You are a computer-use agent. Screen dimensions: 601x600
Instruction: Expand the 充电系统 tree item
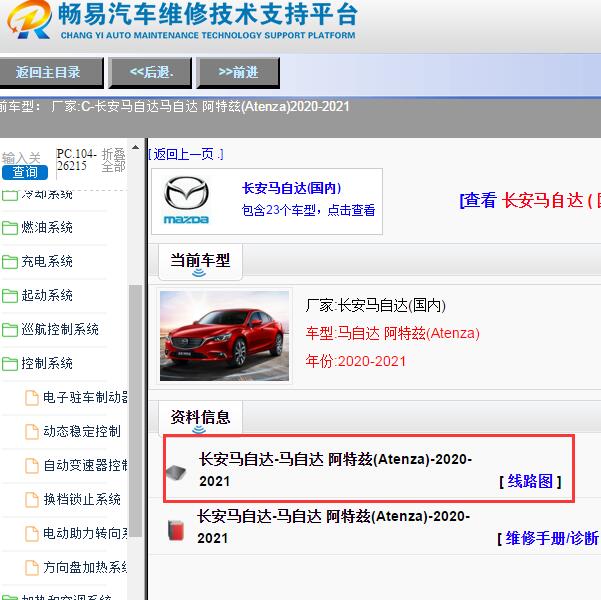47,261
